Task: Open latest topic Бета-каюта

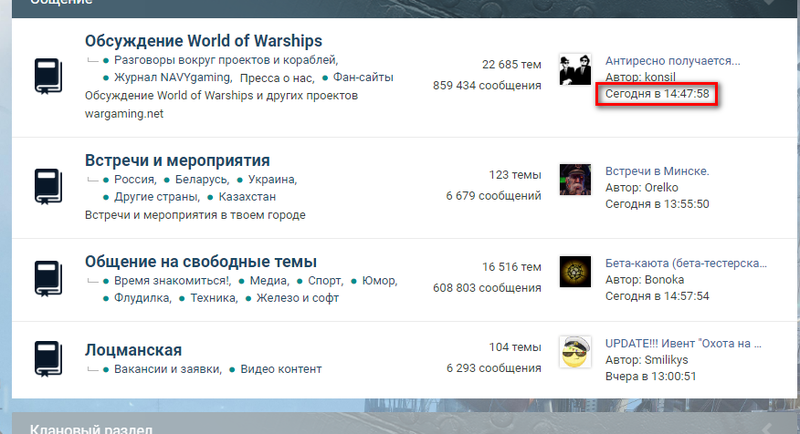Action: 686,264
